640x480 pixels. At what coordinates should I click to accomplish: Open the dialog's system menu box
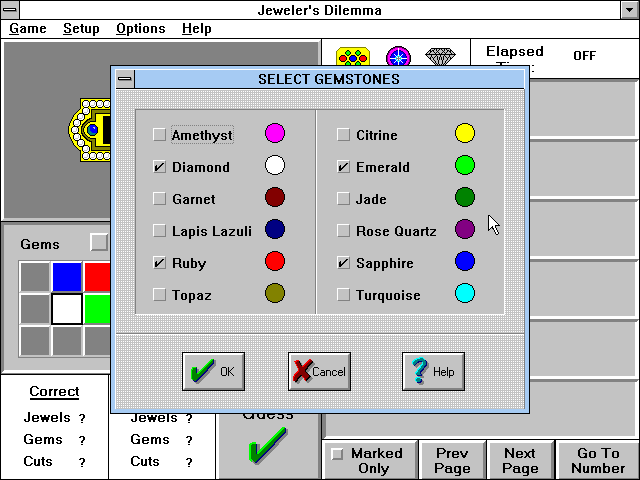(125, 79)
